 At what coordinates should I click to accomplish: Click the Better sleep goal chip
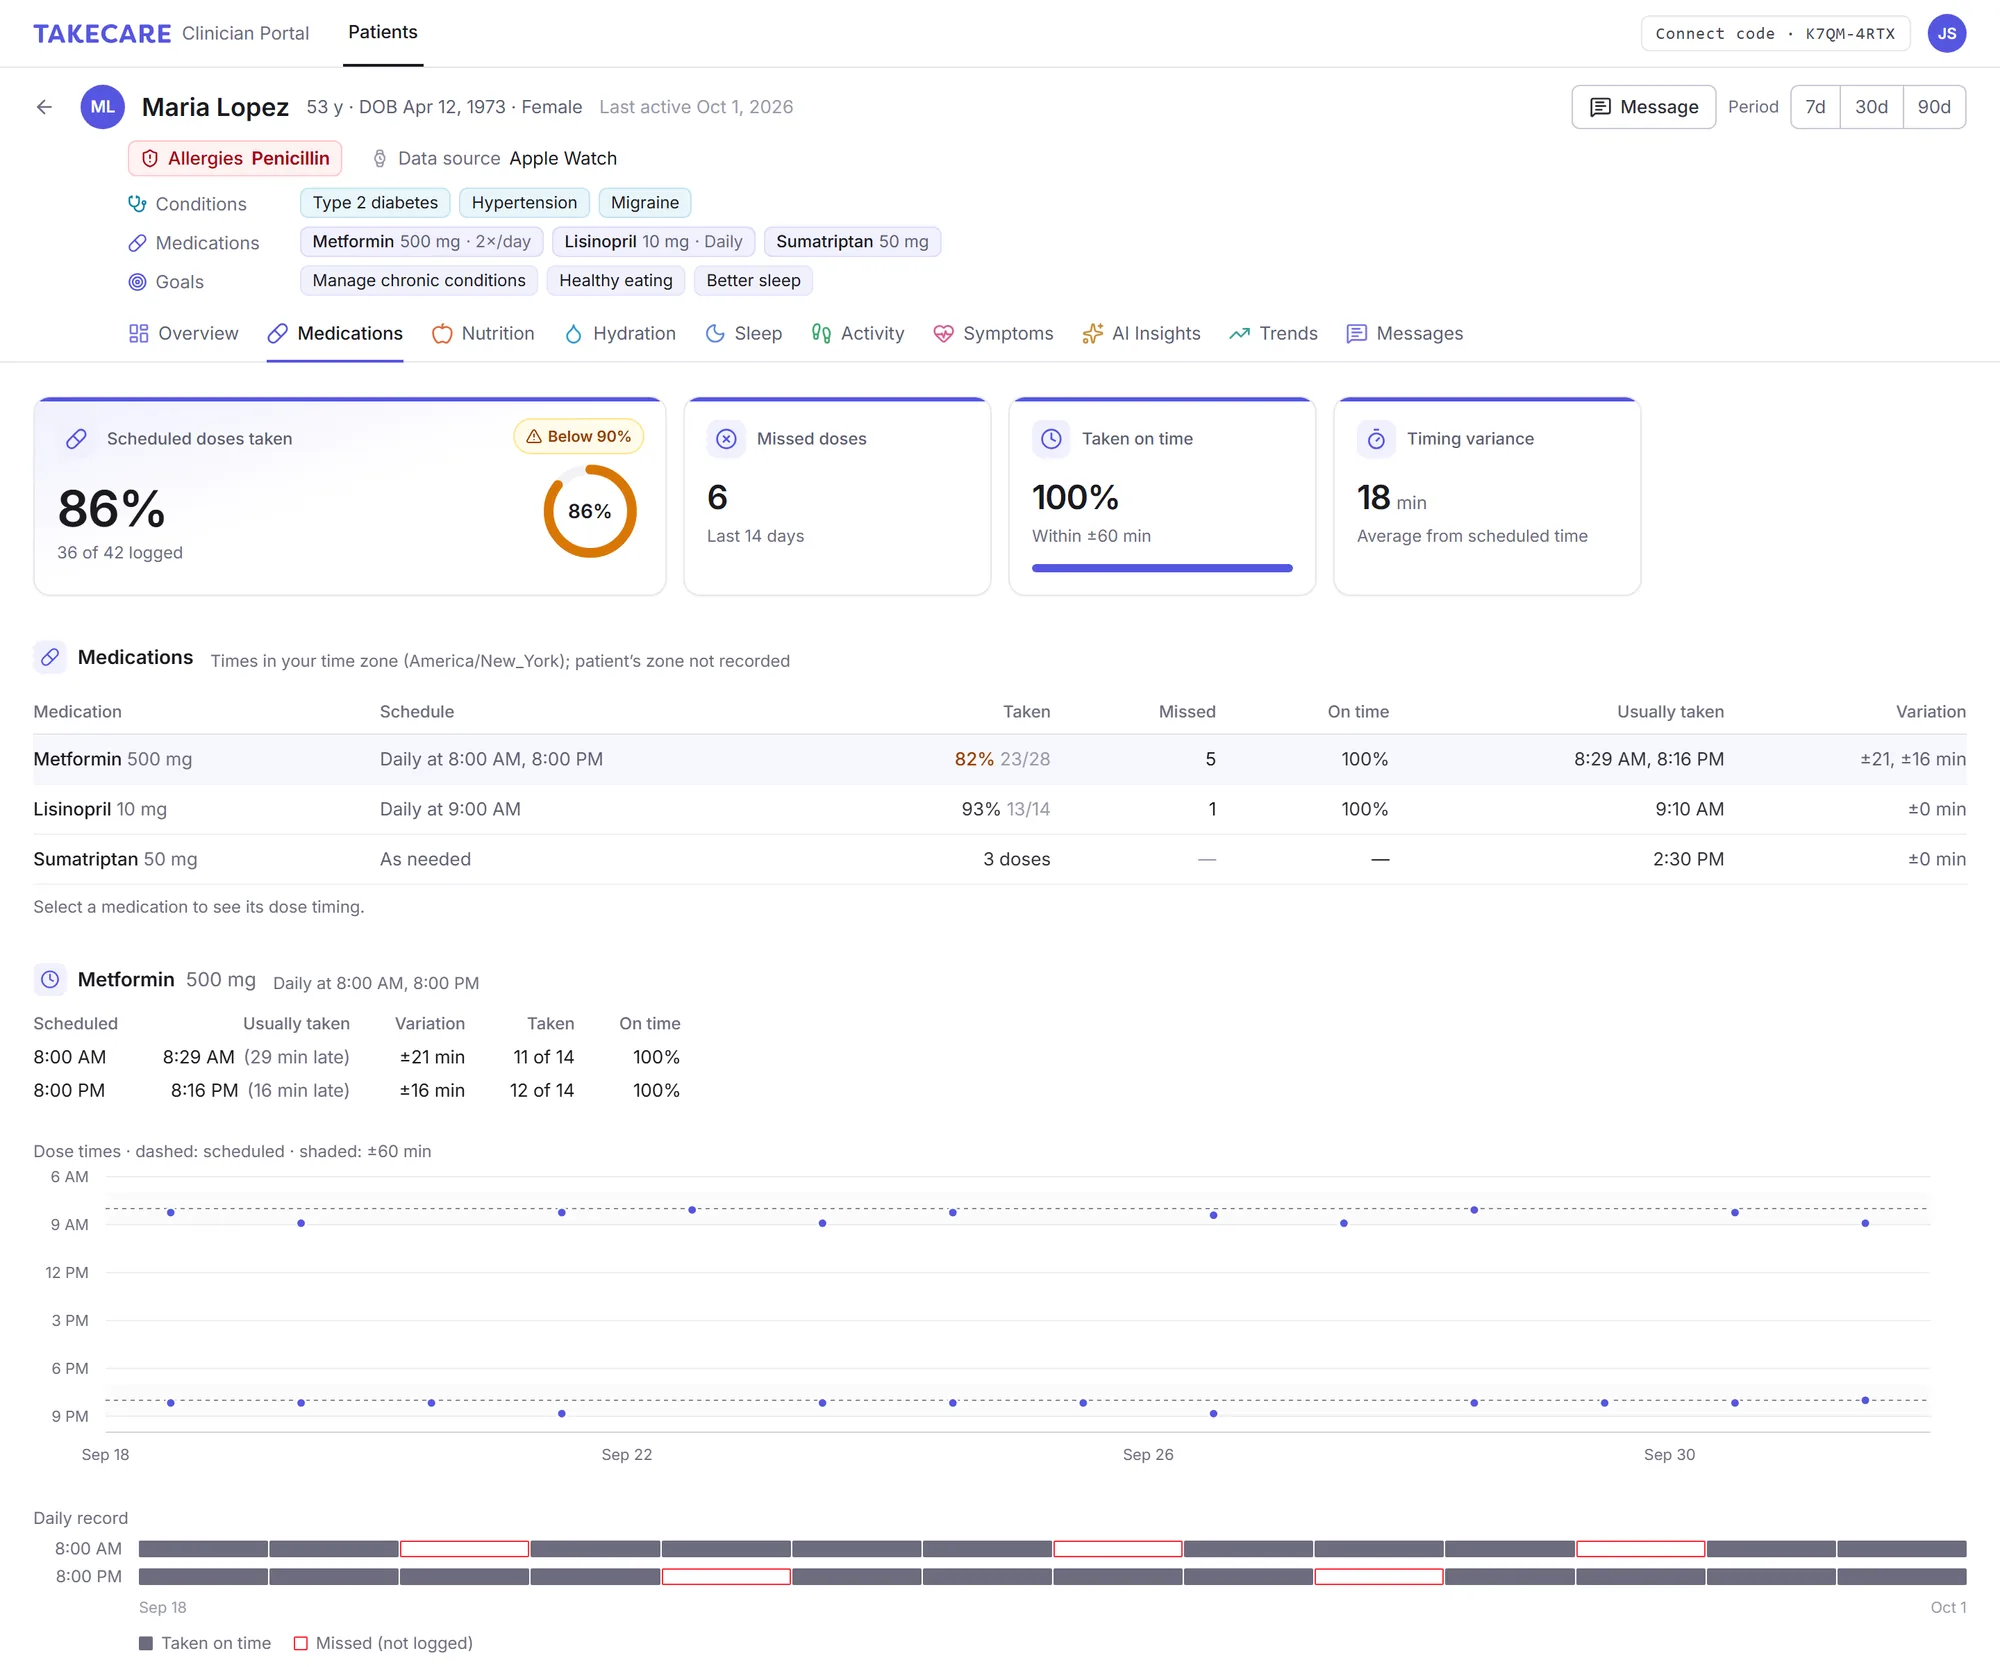753,281
